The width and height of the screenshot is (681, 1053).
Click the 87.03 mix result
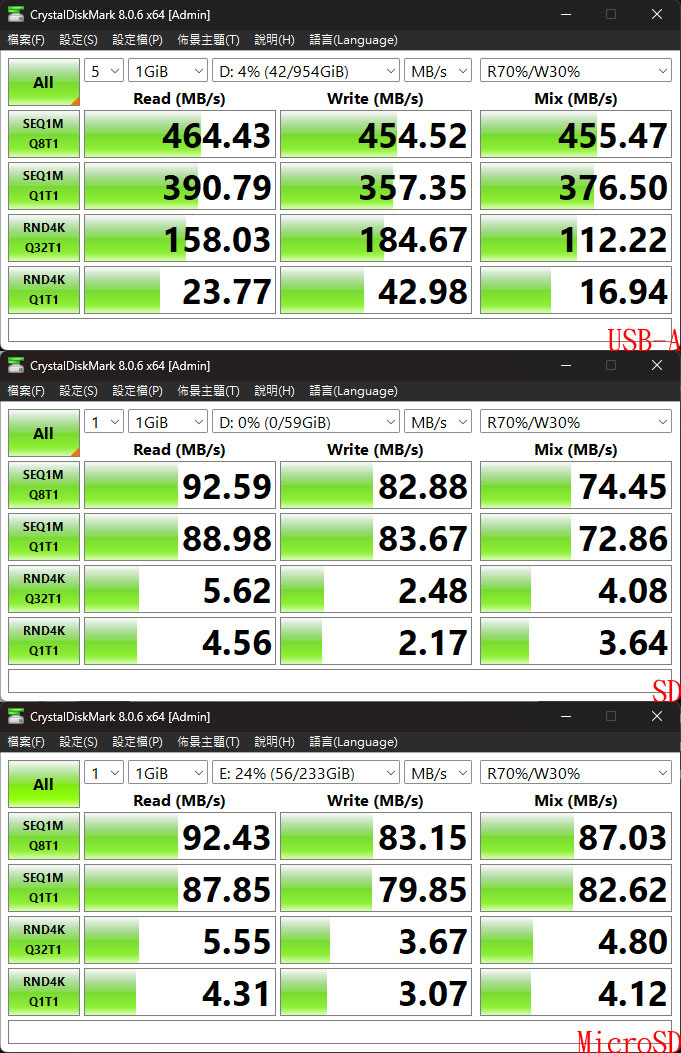[576, 837]
